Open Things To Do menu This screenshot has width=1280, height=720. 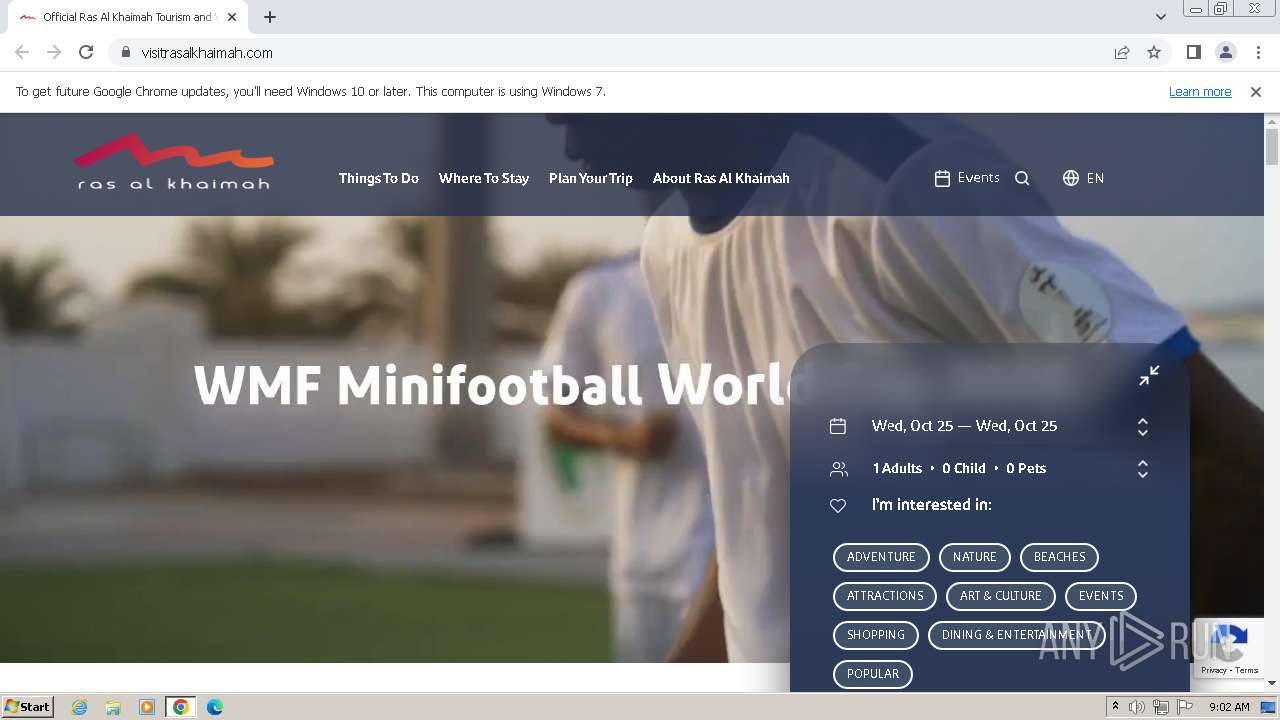(379, 178)
